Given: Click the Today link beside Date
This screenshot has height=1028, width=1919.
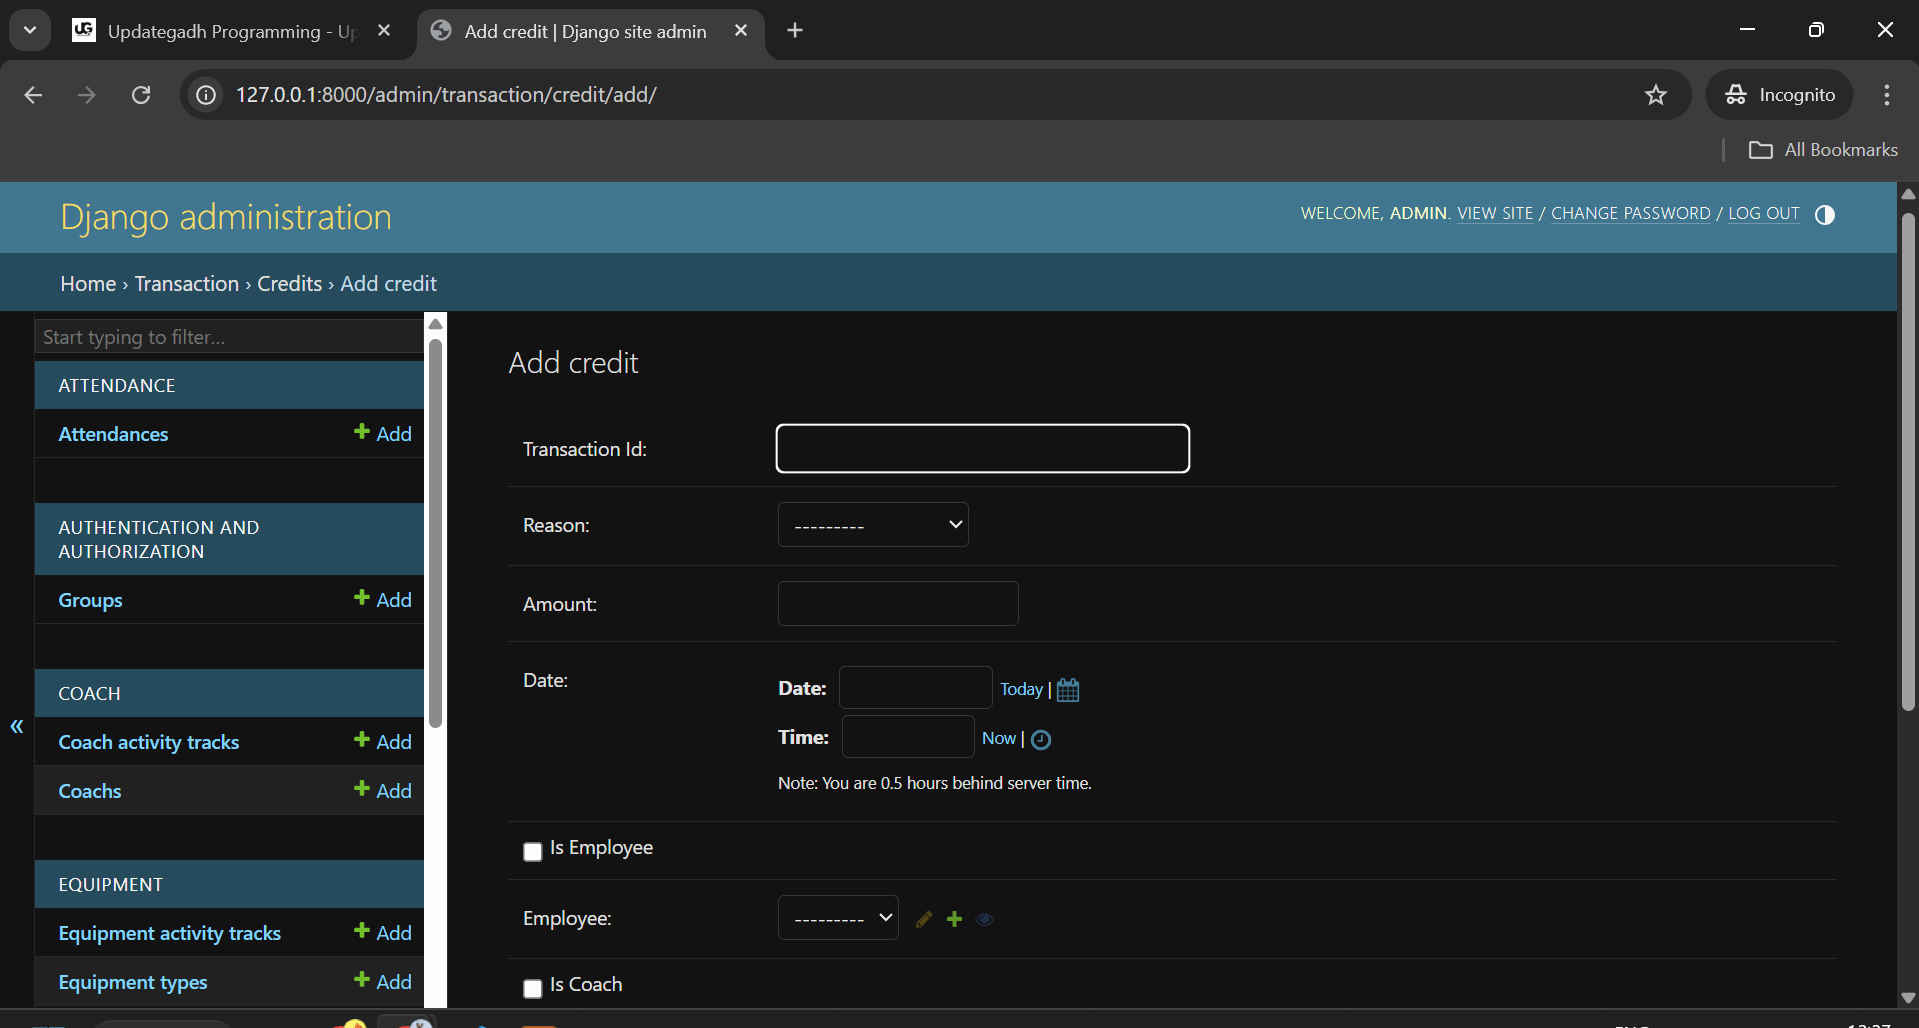Looking at the screenshot, I should [1020, 688].
